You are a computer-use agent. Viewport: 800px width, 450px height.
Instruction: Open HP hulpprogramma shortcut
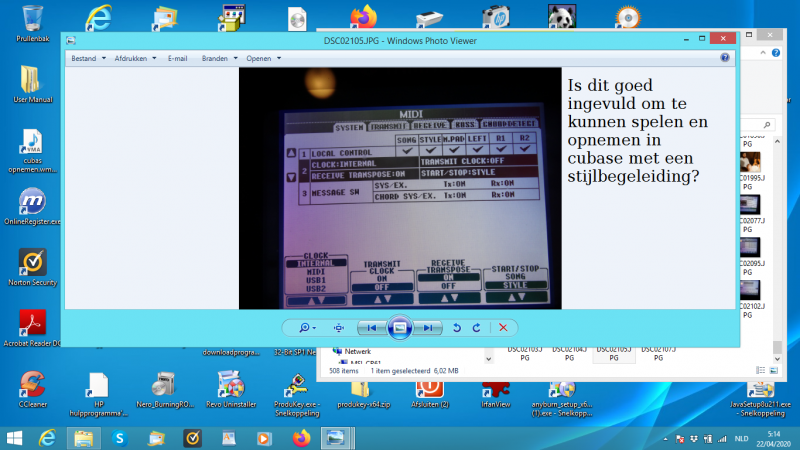click(99, 394)
